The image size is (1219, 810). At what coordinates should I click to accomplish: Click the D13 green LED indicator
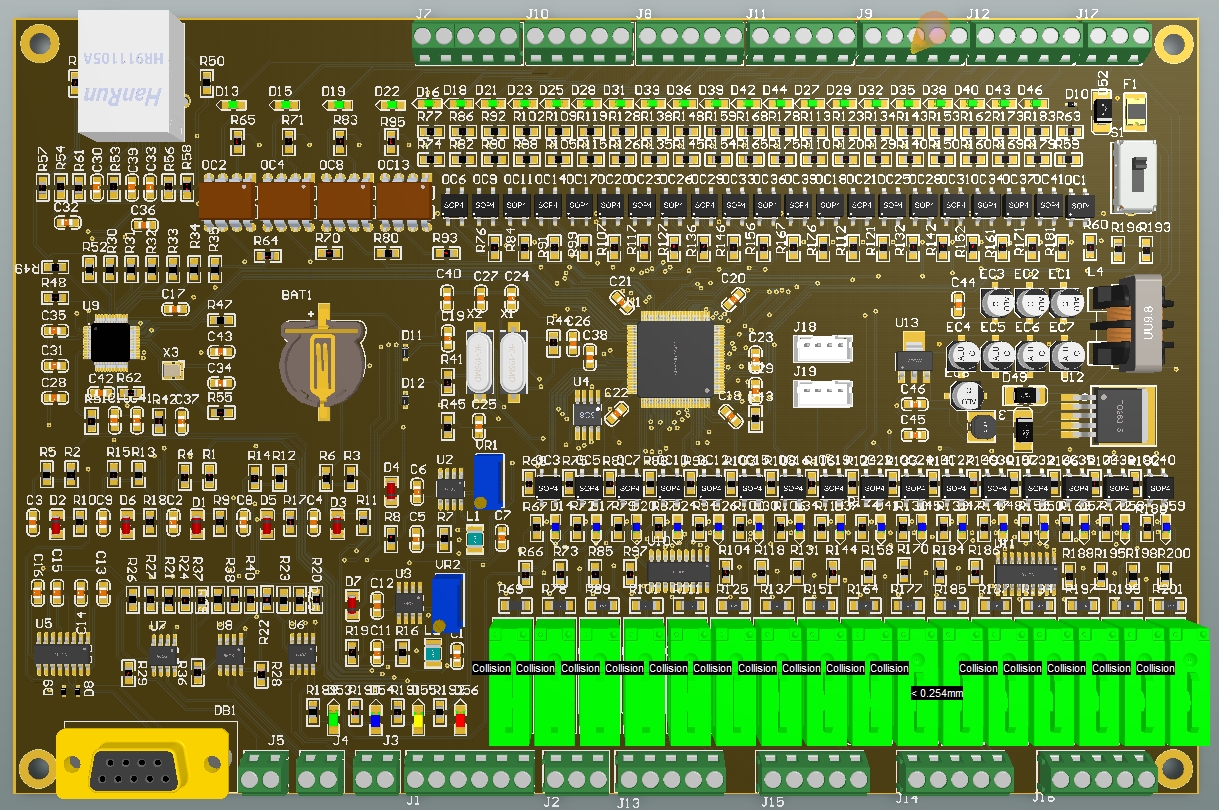(230, 103)
